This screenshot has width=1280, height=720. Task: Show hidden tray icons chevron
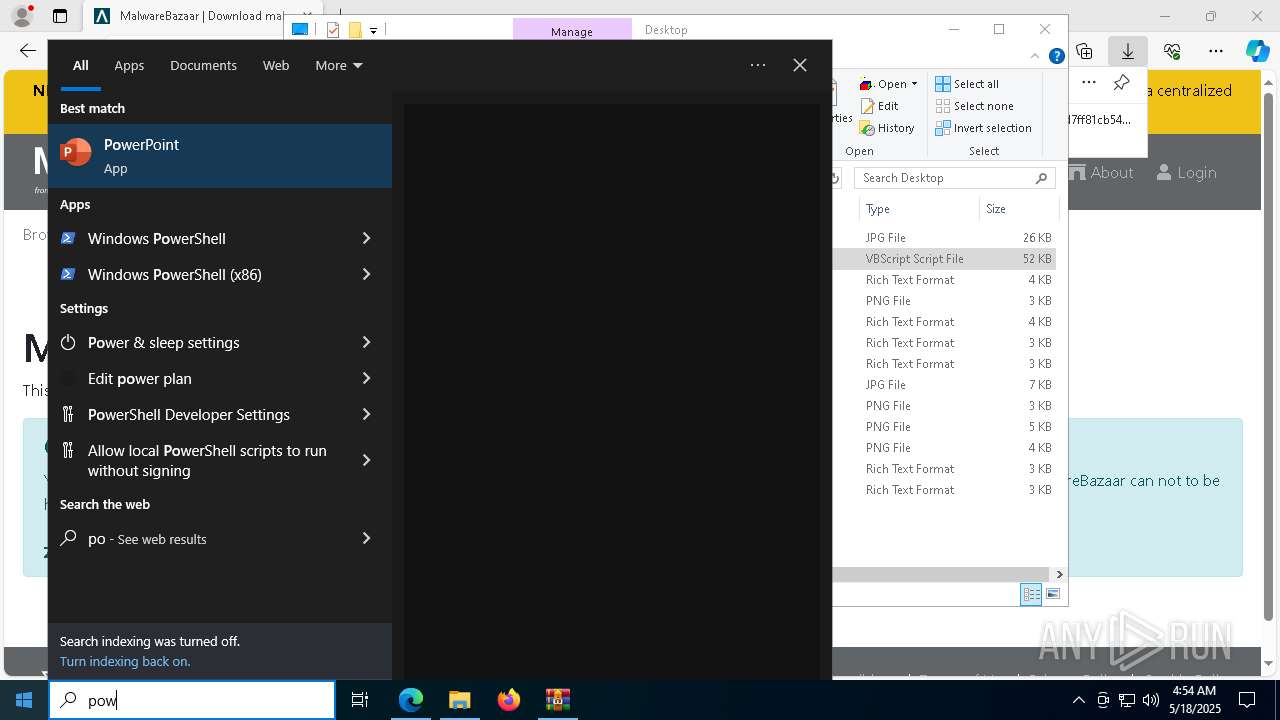[1079, 700]
